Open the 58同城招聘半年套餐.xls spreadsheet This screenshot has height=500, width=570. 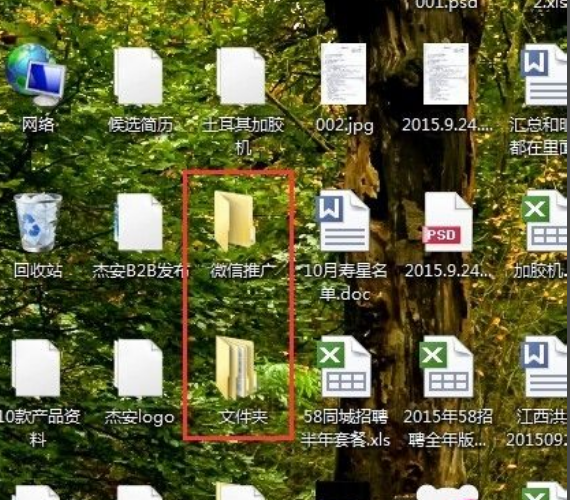click(344, 367)
